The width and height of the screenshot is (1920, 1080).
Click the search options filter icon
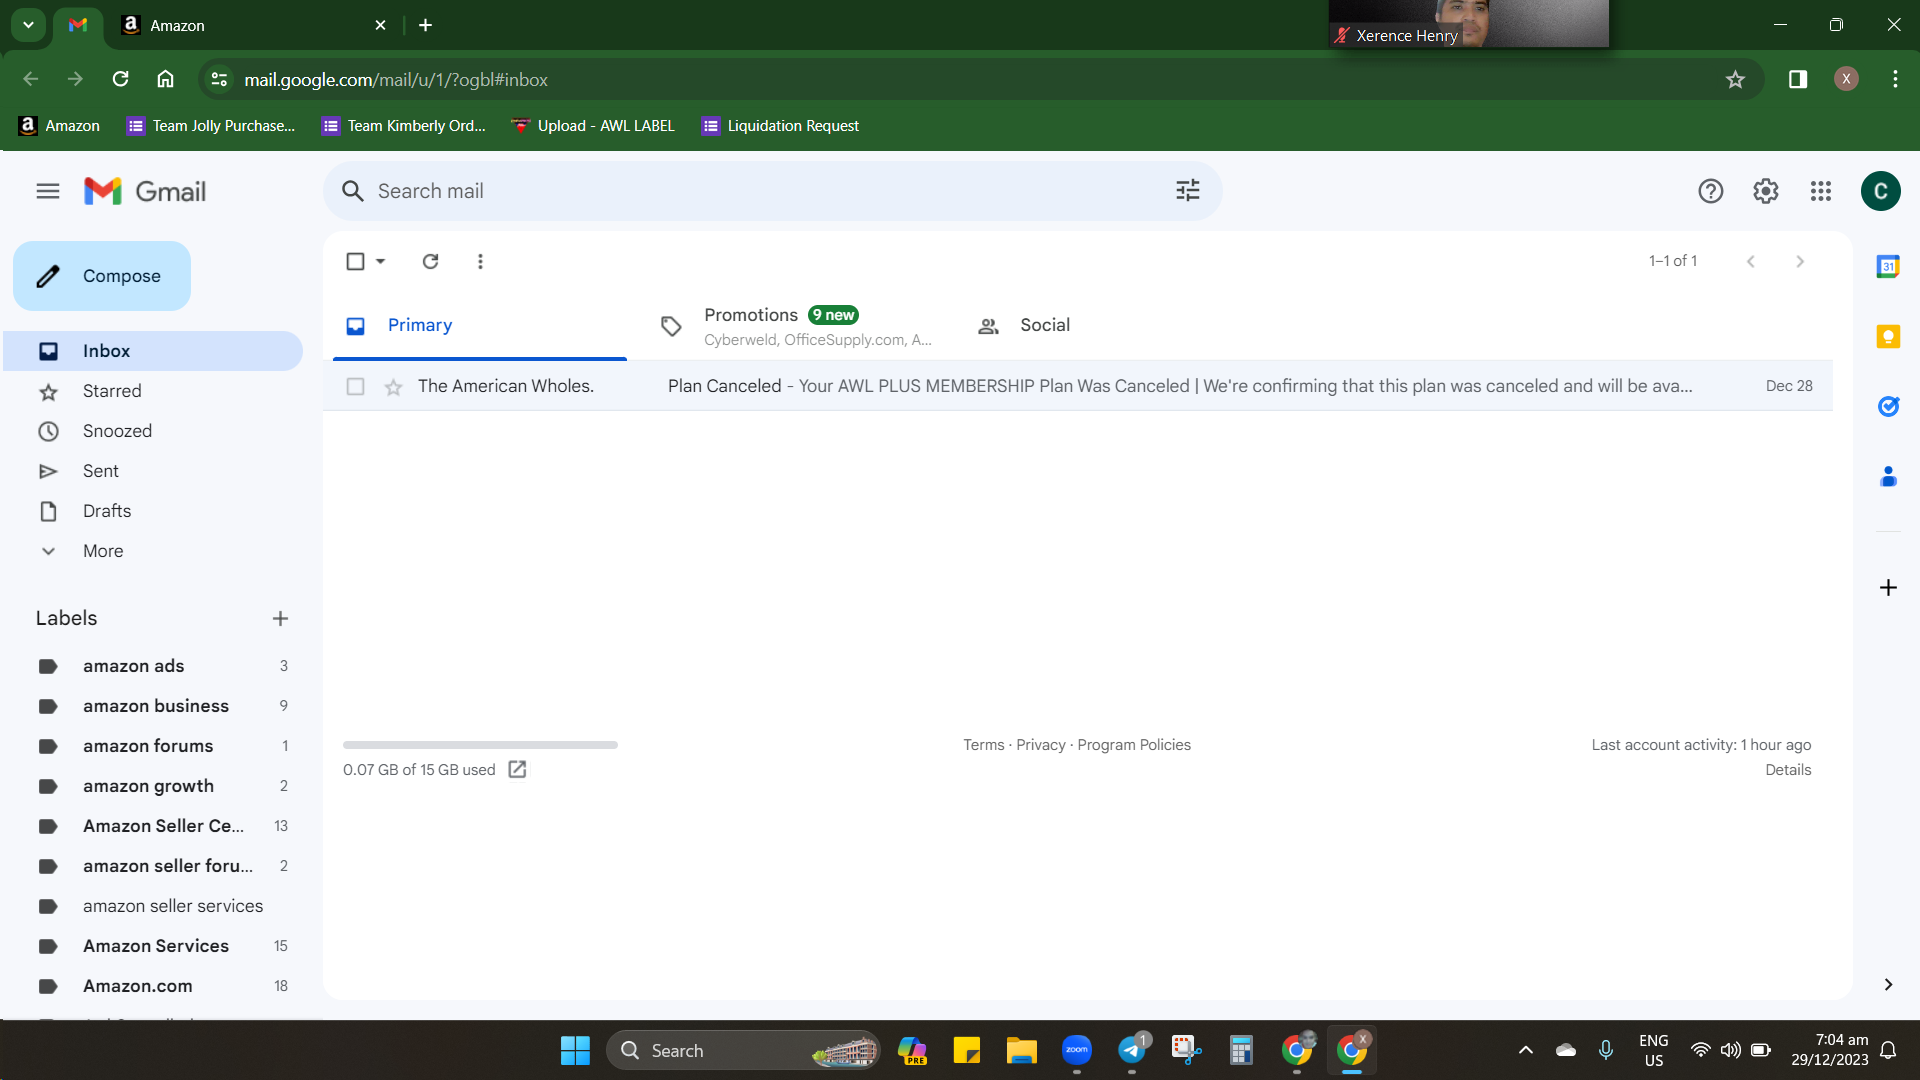[1187, 191]
